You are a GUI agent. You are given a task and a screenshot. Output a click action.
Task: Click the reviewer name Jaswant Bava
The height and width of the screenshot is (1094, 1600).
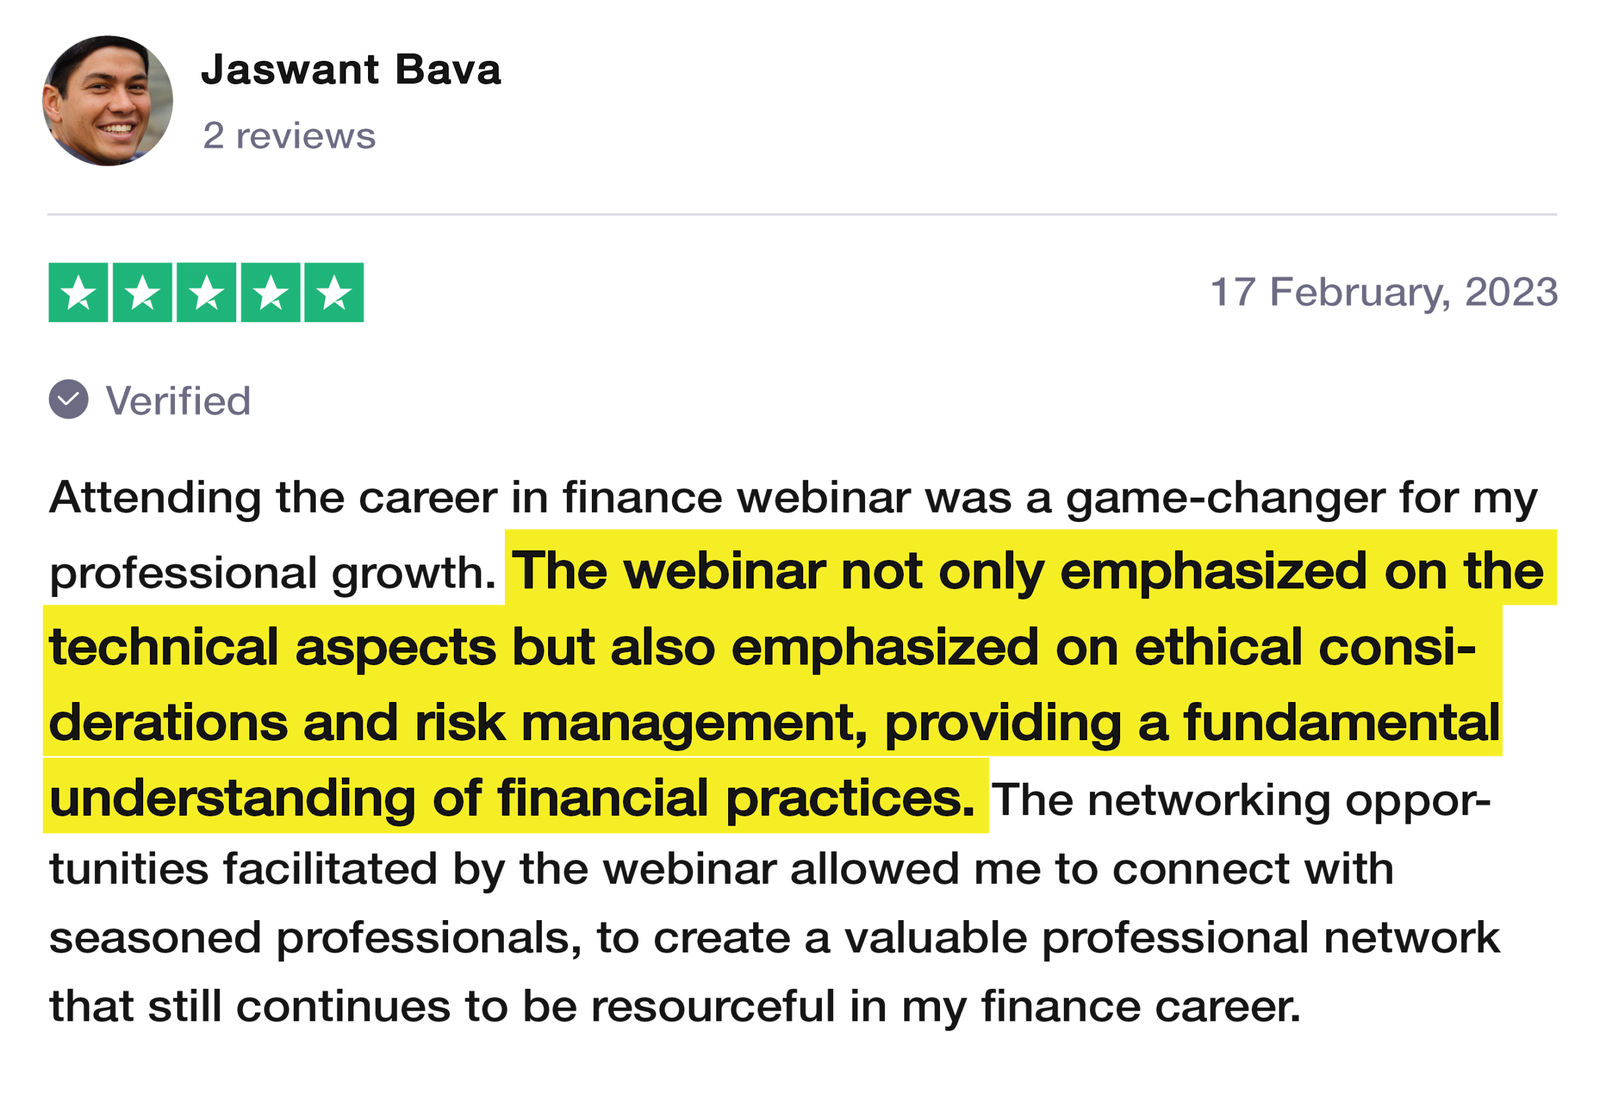coord(352,70)
